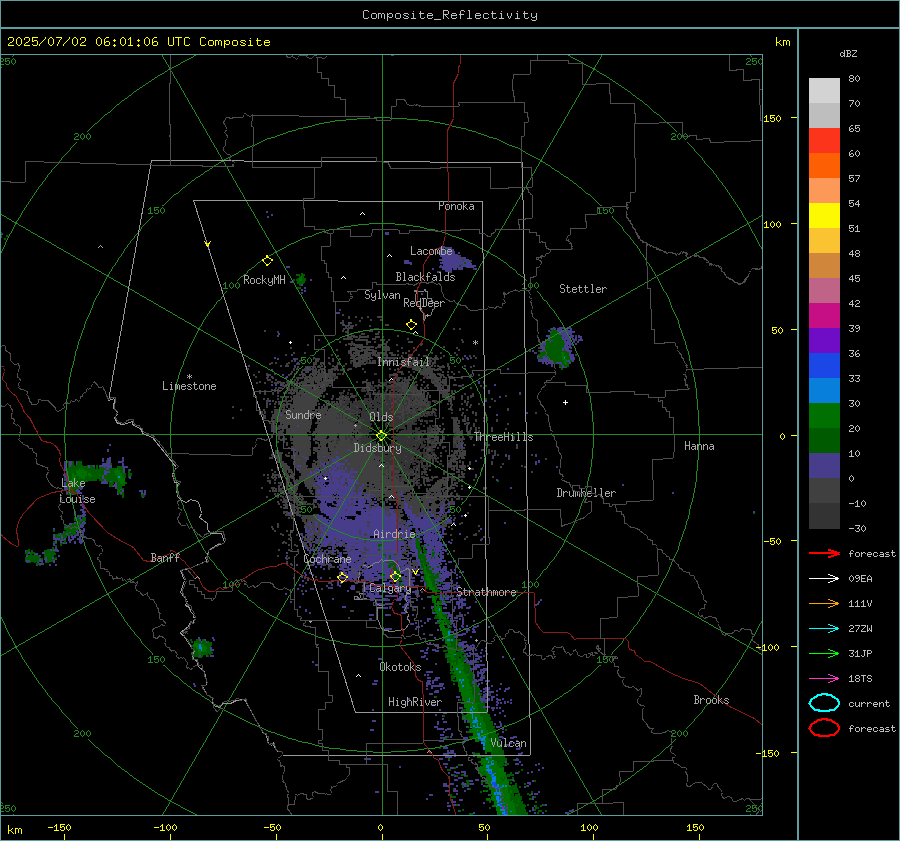900x841 pixels.
Task: Click the Airdrie city label
Action: [x=394, y=534]
